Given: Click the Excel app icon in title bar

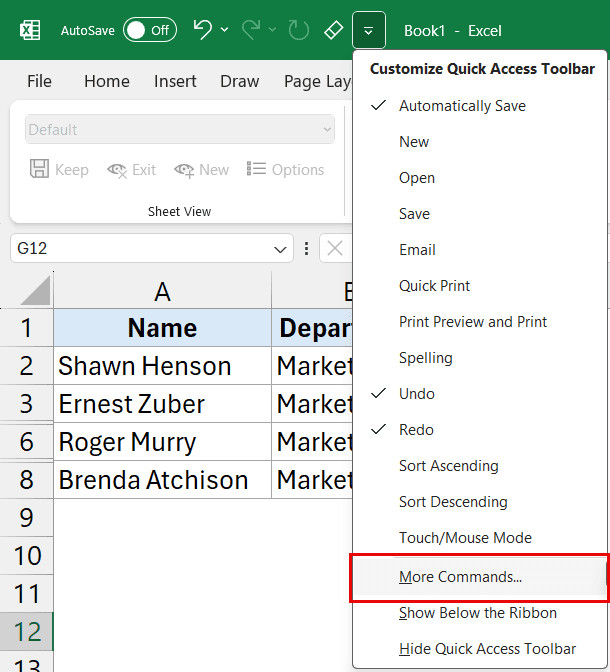Looking at the screenshot, I should tap(30, 30).
